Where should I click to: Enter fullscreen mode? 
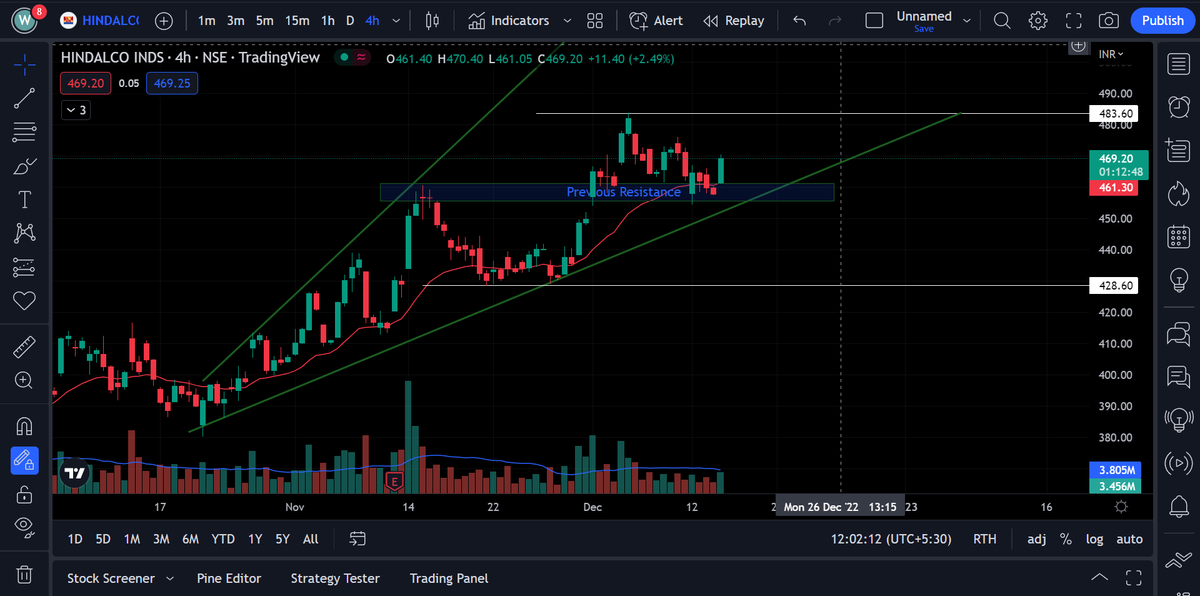[1074, 20]
